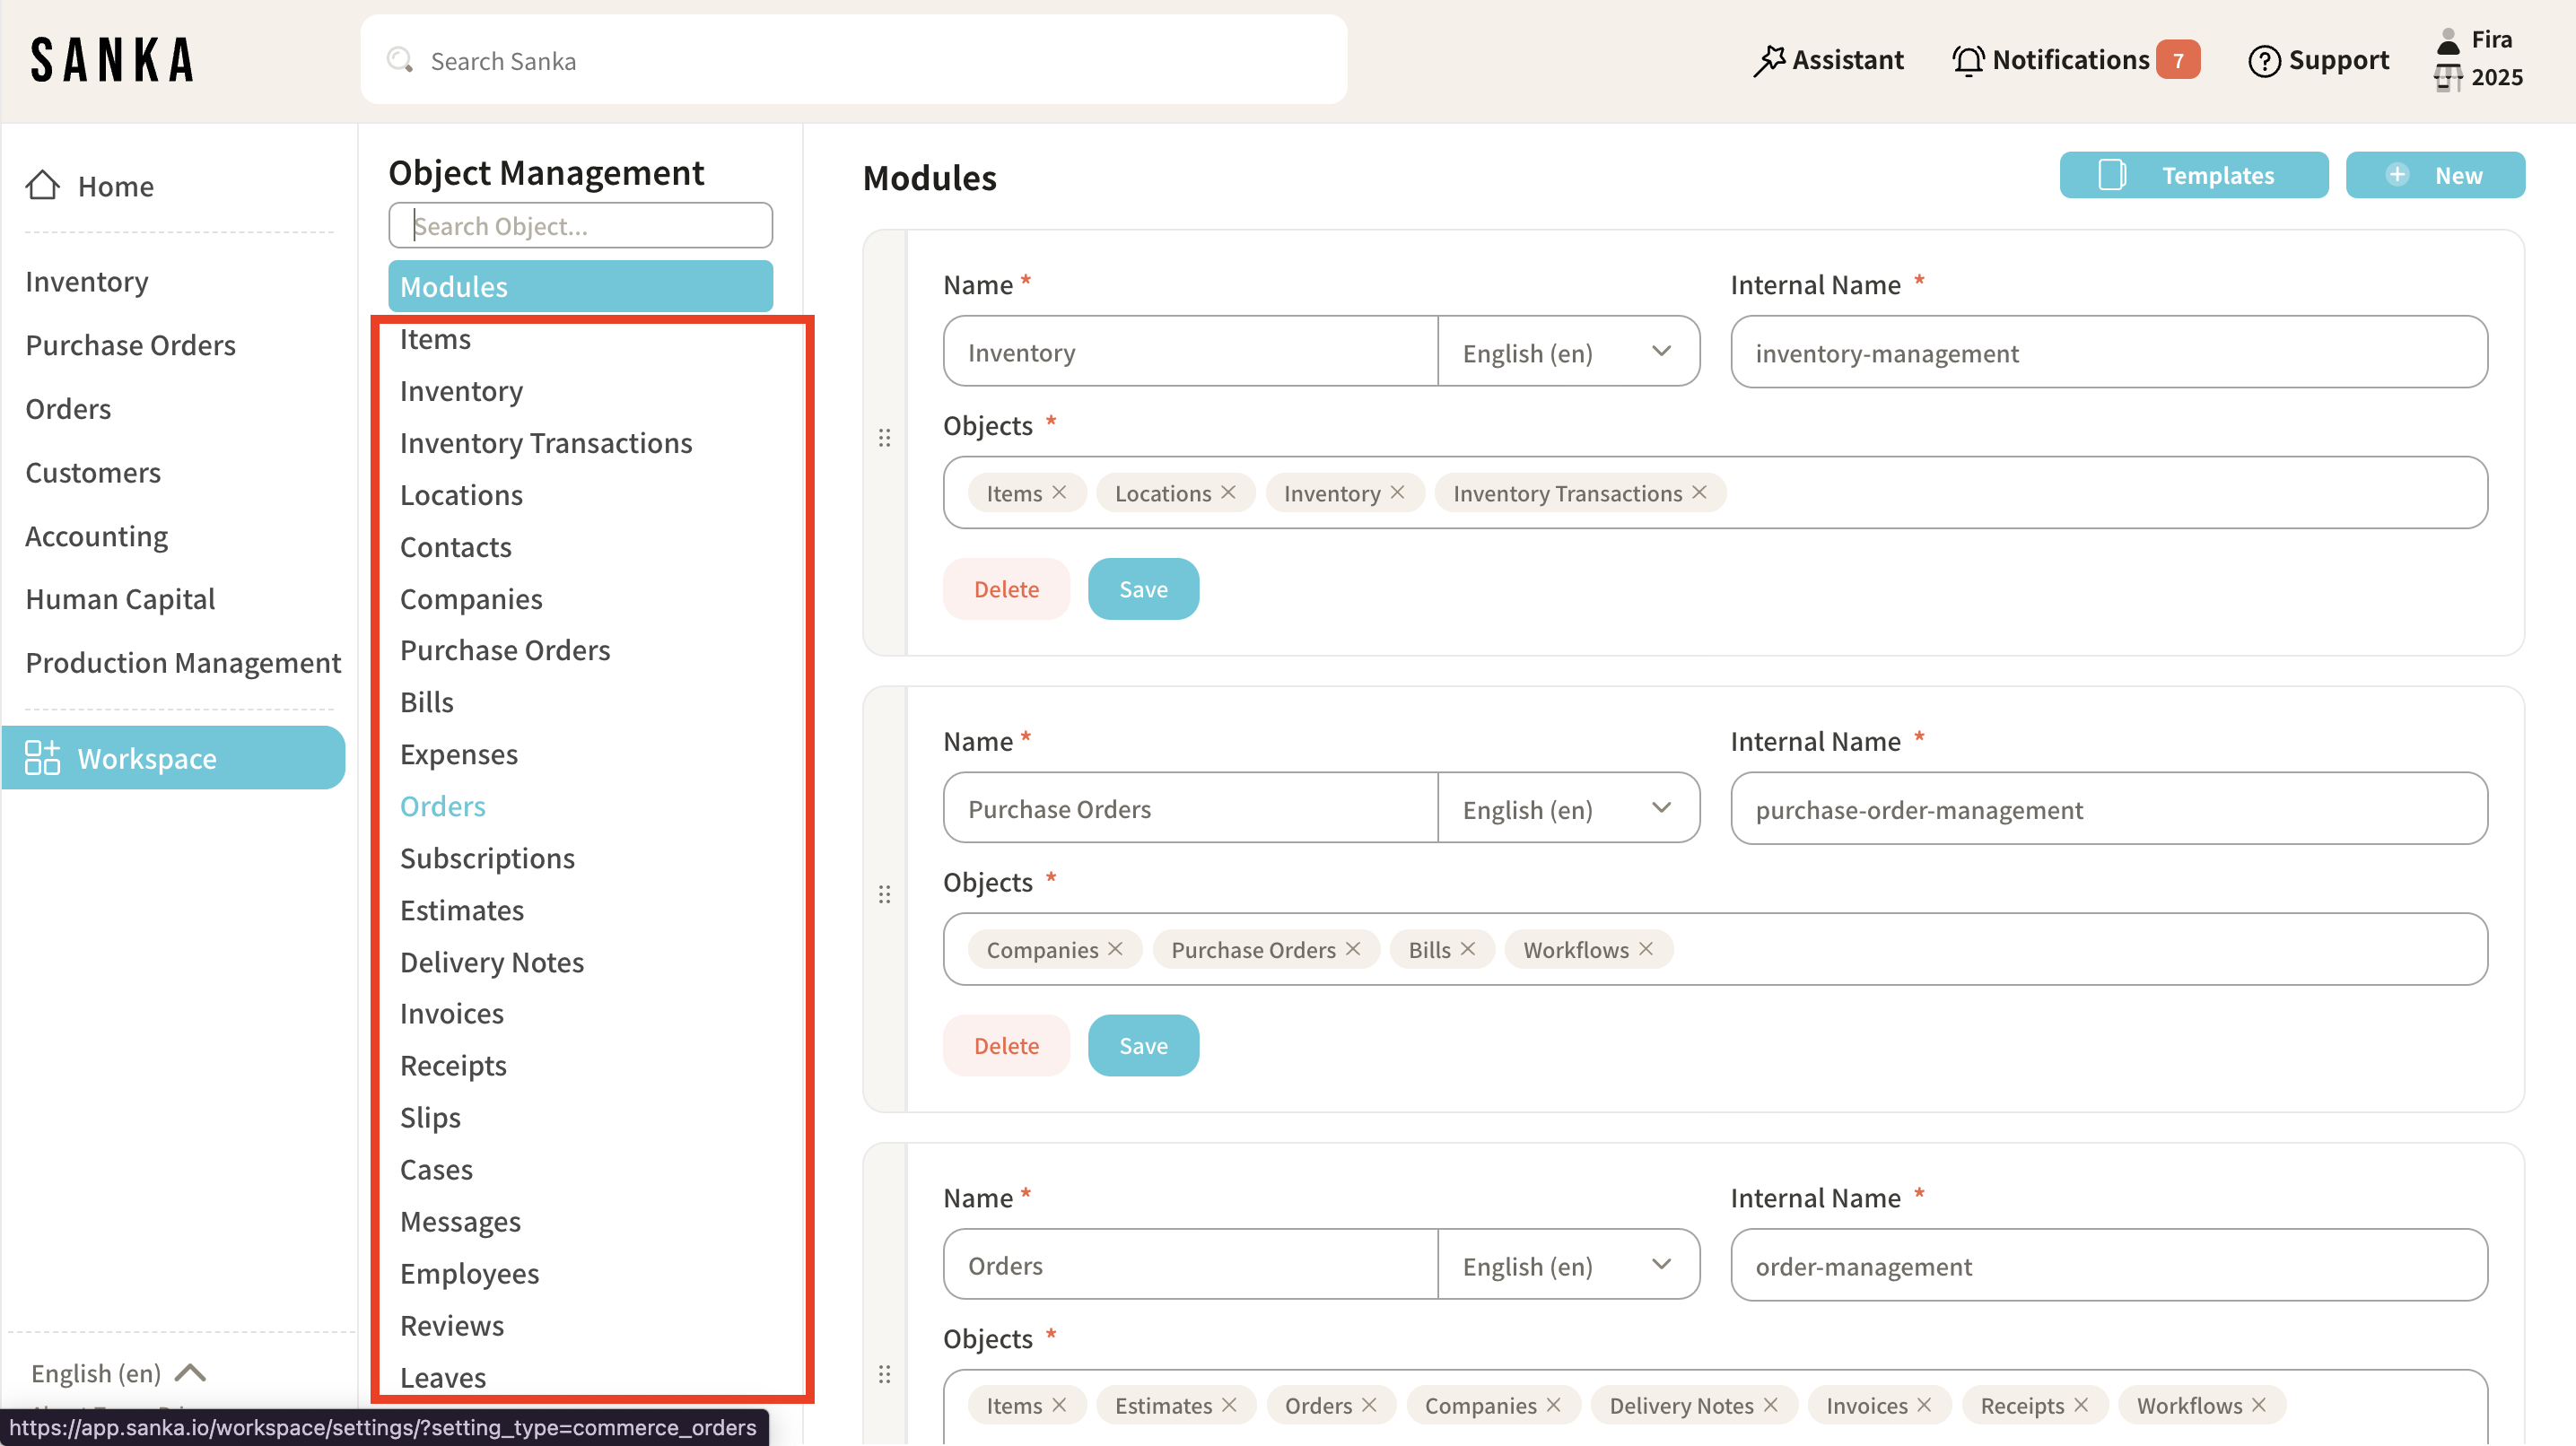Click drag handle of Inventory module card
The image size is (2576, 1446).
coord(884,438)
